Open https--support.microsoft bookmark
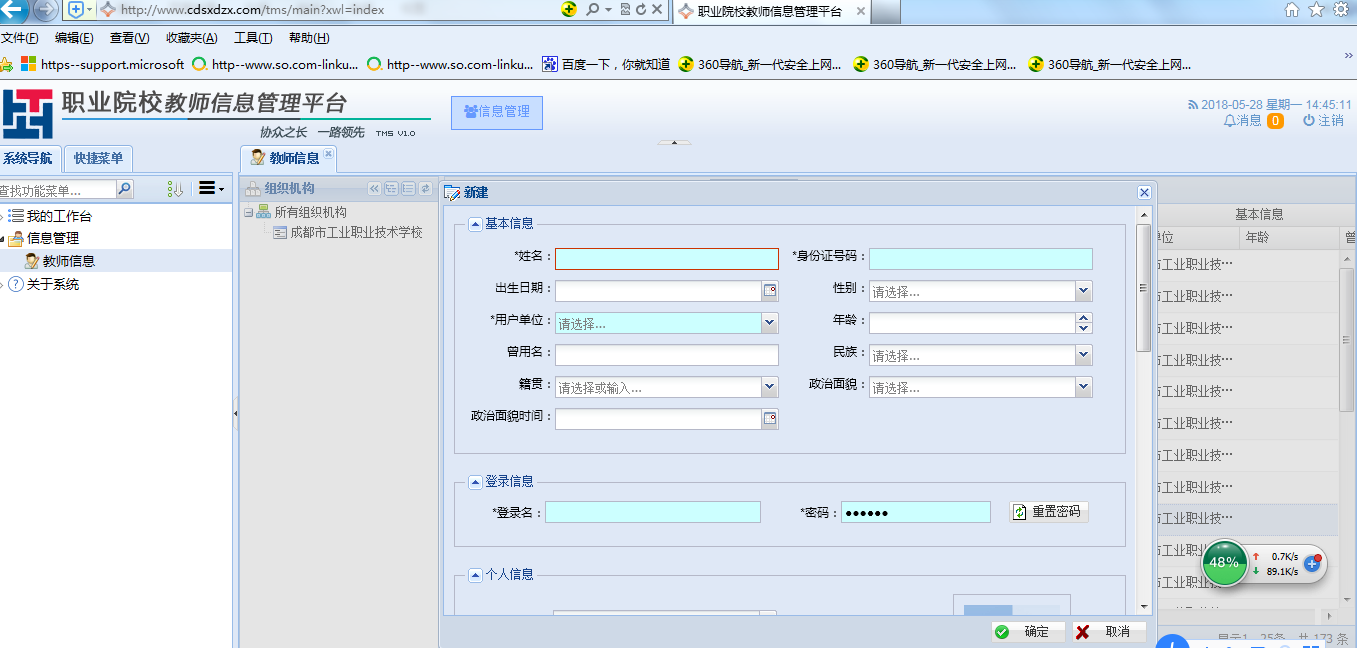 [102, 64]
